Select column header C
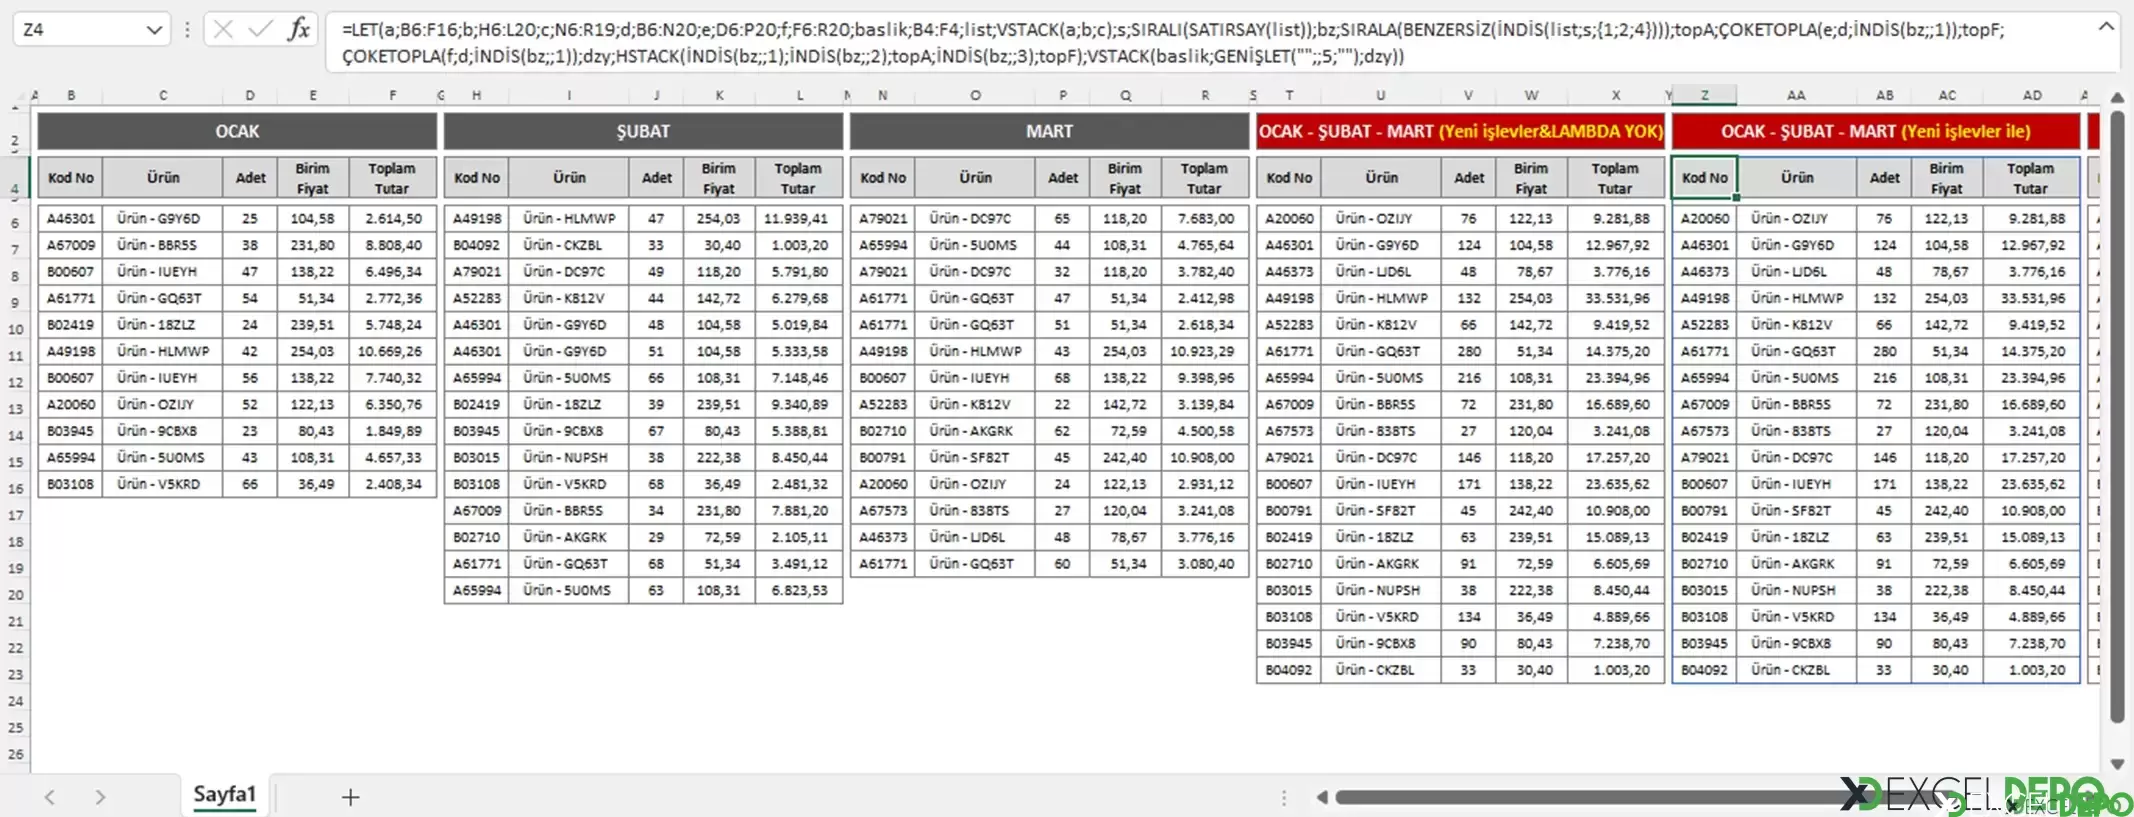This screenshot has height=817, width=2134. click(163, 95)
